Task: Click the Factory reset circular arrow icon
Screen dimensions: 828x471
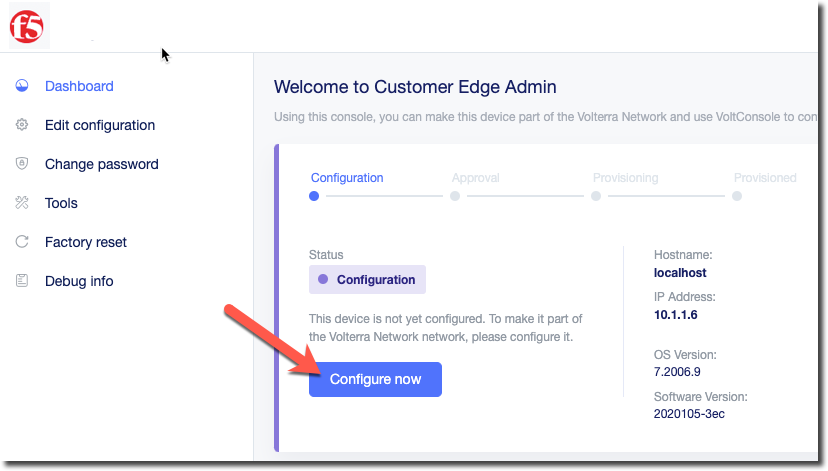Action: coord(22,242)
